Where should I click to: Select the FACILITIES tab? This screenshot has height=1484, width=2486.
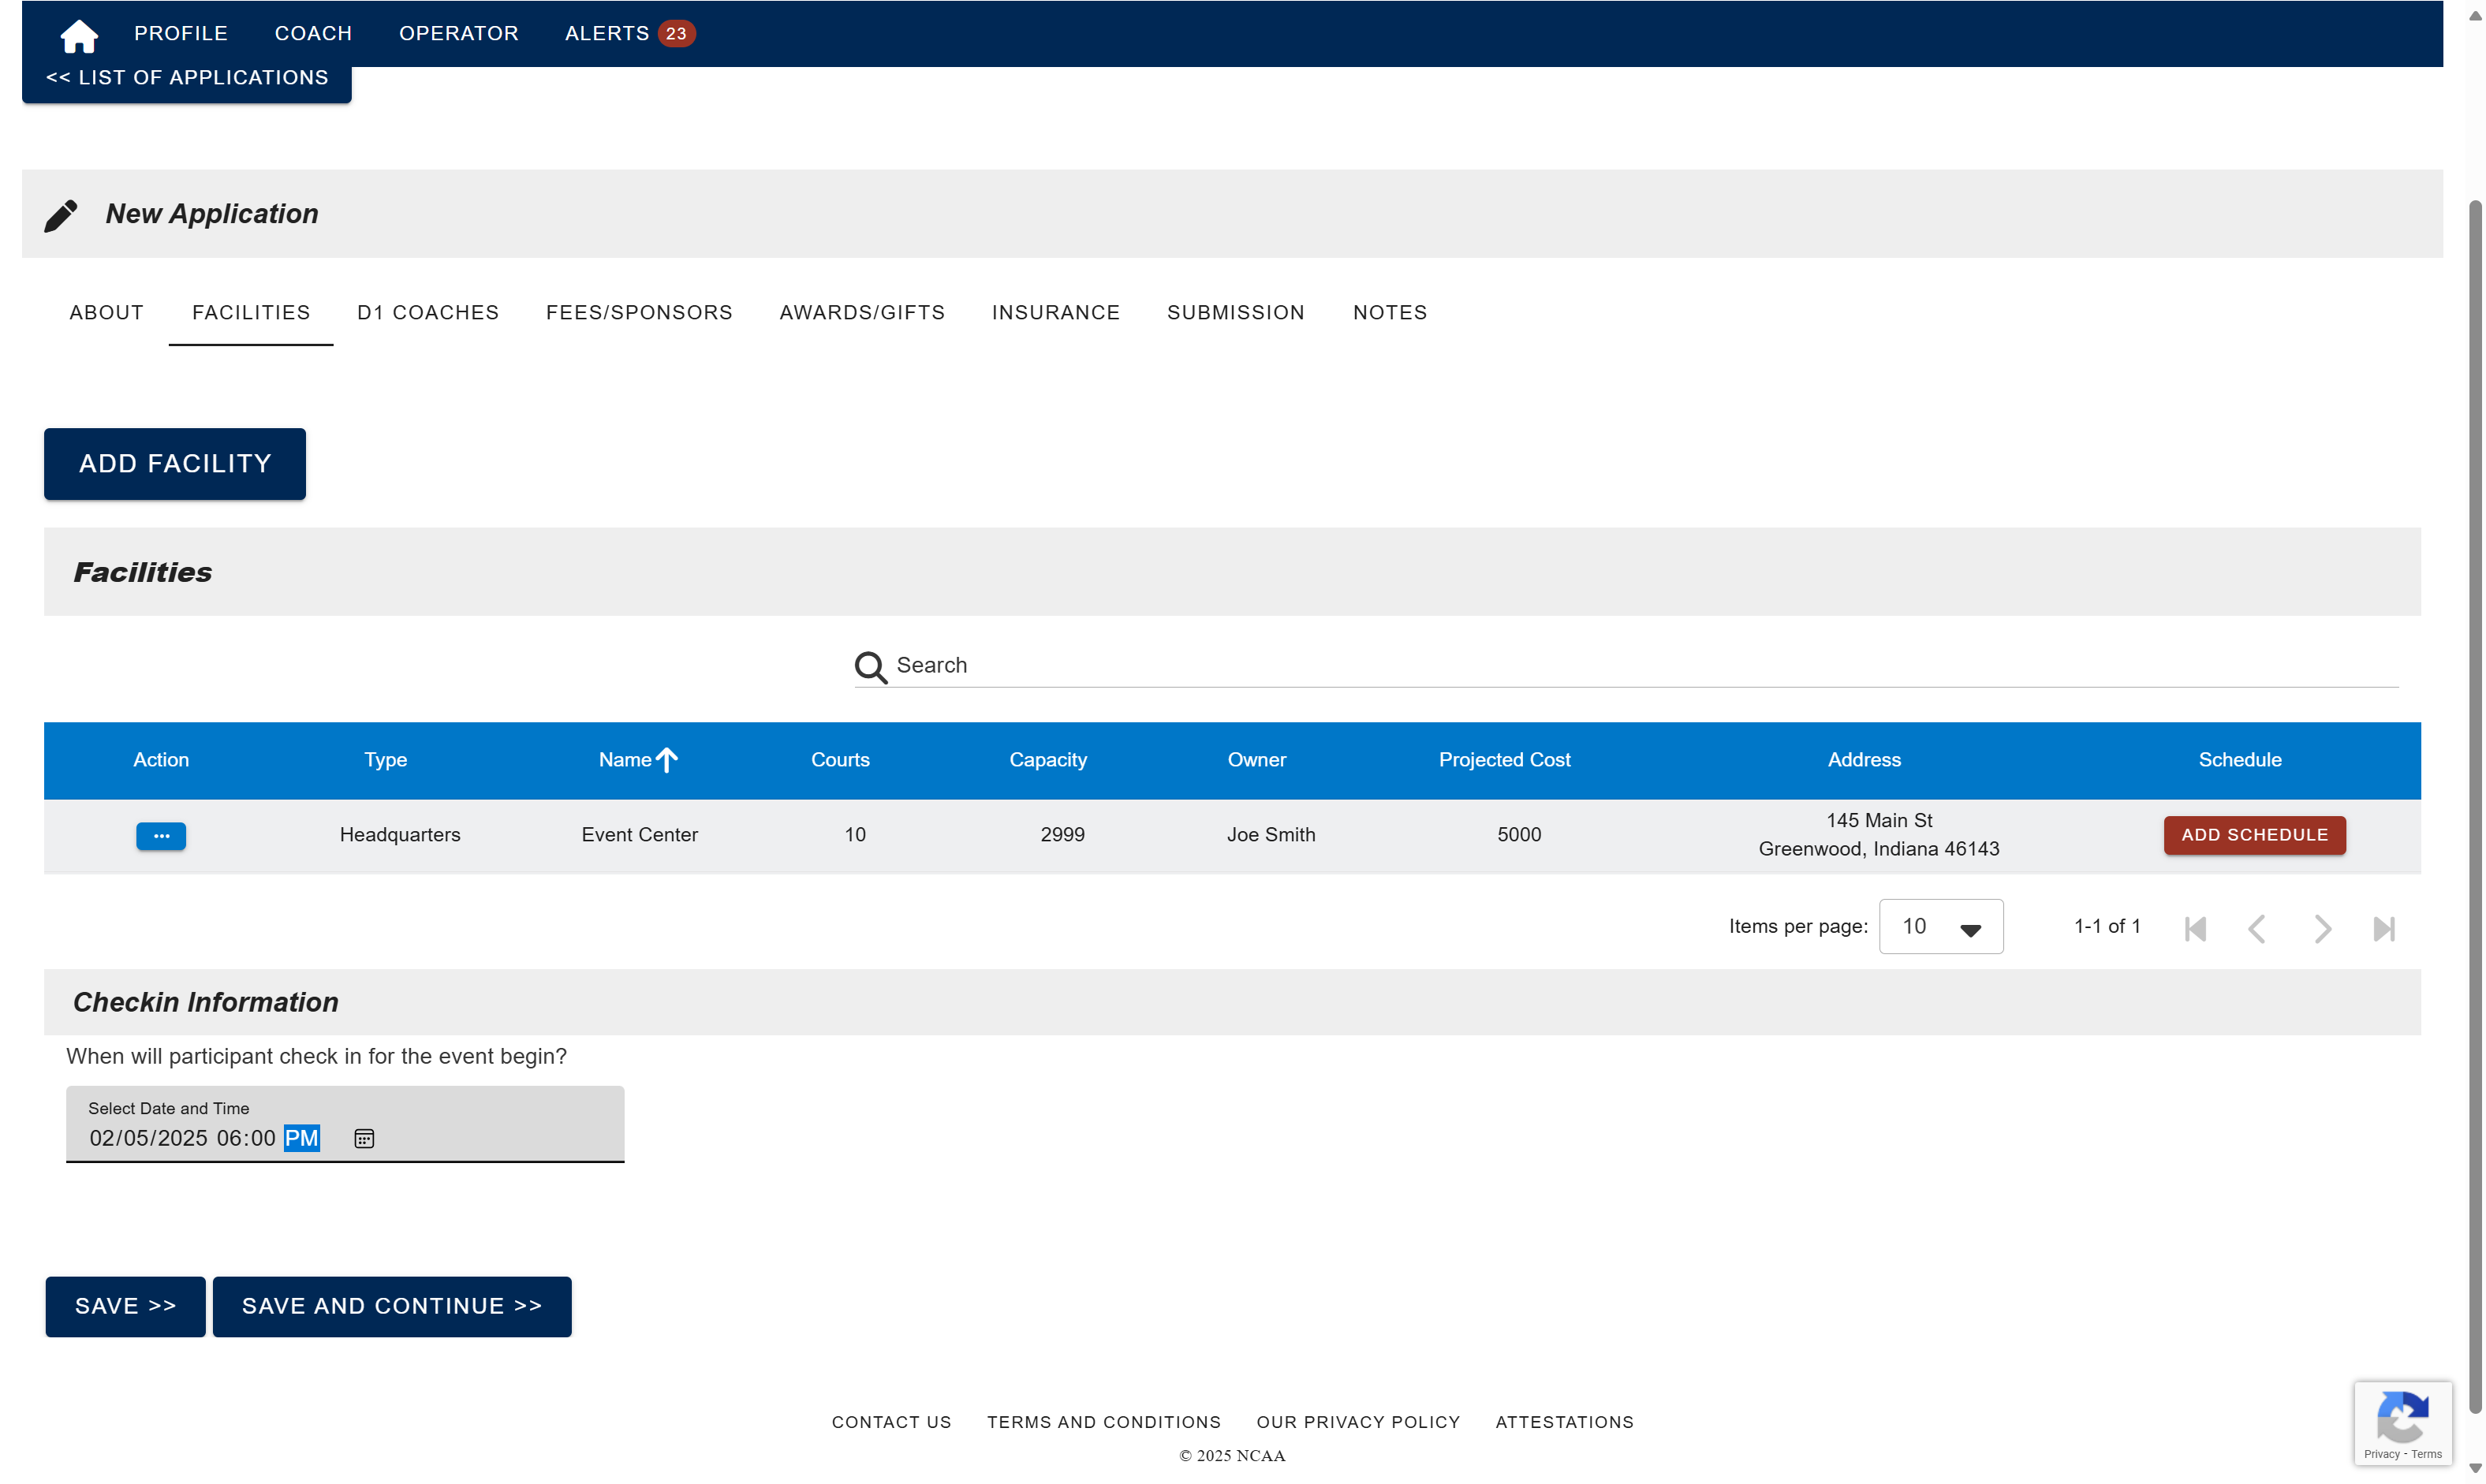click(251, 312)
